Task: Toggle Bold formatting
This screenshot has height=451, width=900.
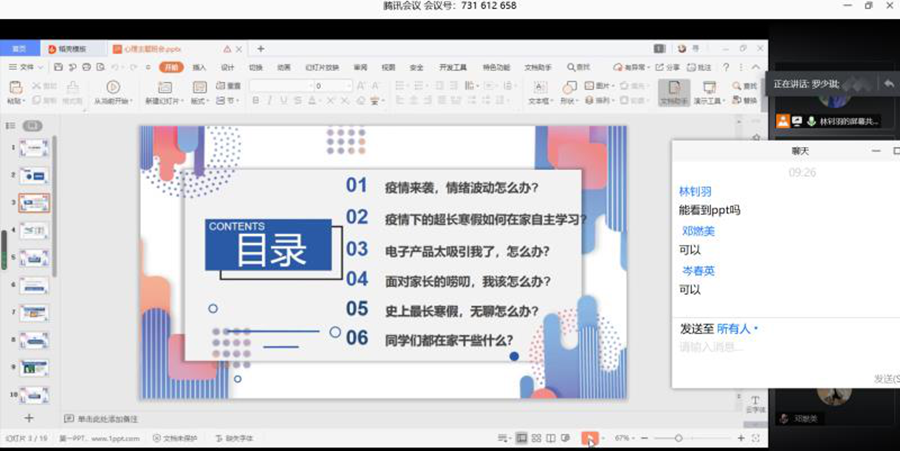Action: point(256,101)
